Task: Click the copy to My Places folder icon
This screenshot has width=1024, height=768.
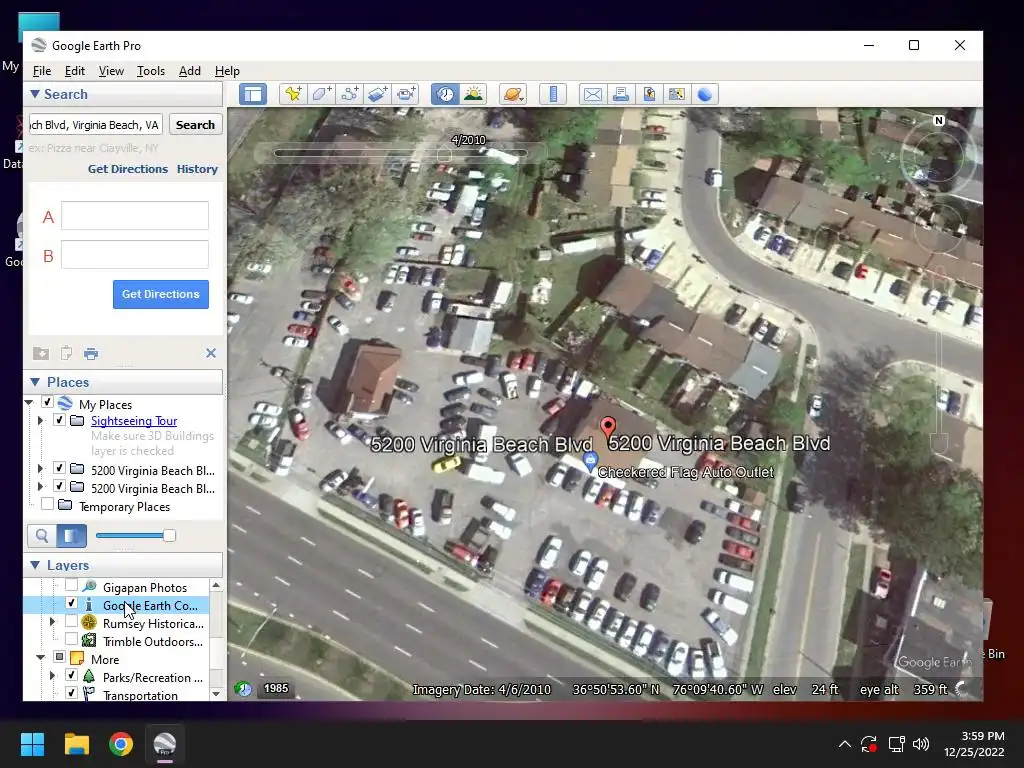Action: (x=40, y=353)
